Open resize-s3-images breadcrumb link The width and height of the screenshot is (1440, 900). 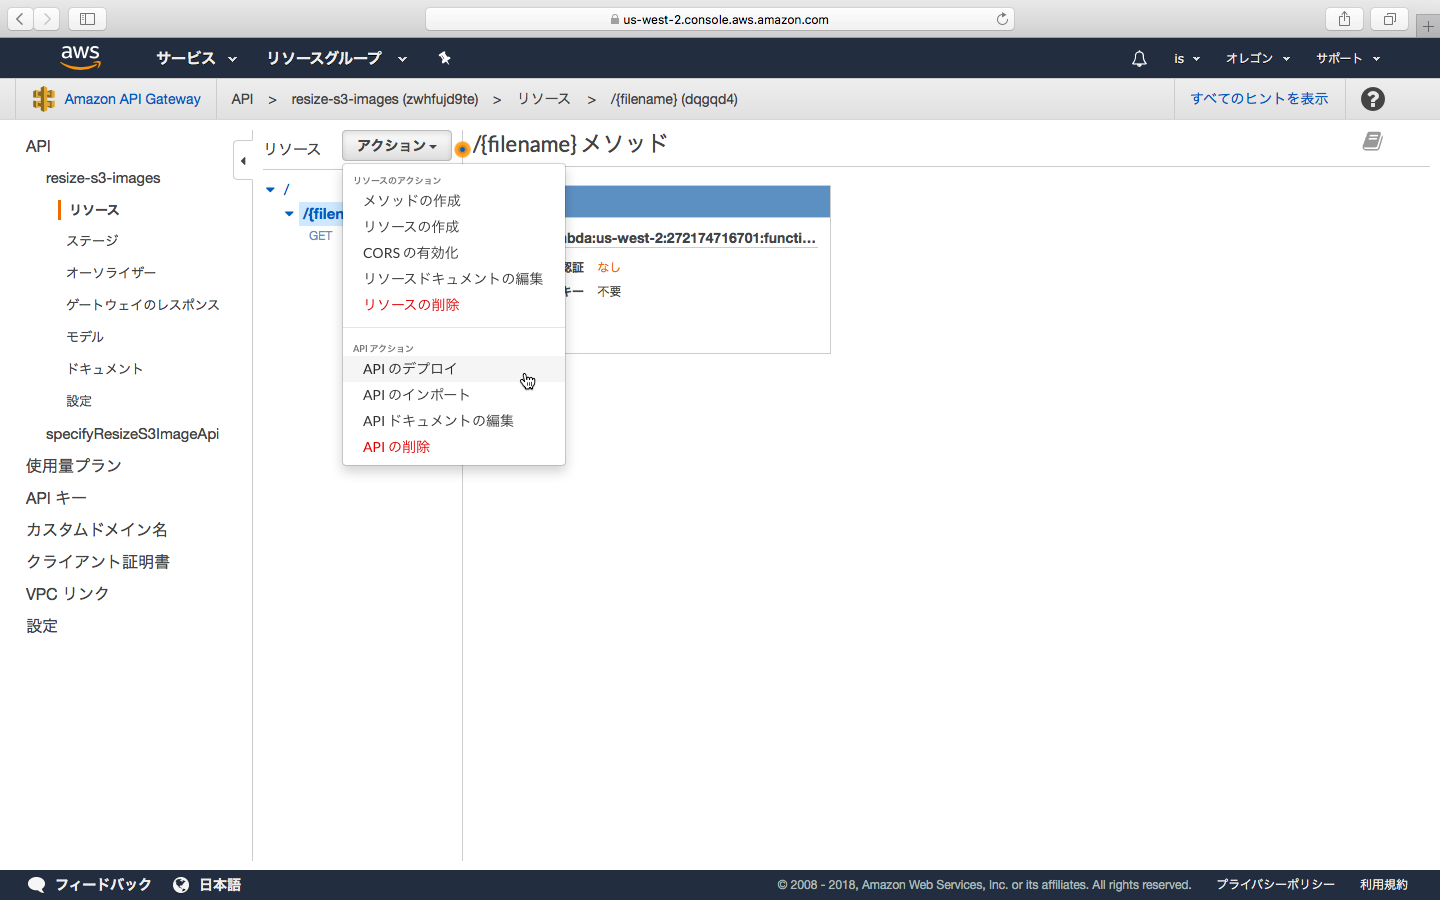tap(385, 99)
